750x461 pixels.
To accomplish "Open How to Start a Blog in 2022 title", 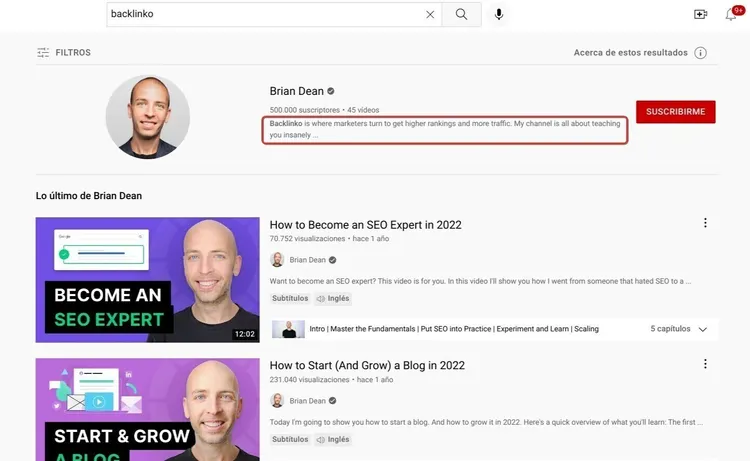I will click(367, 365).
